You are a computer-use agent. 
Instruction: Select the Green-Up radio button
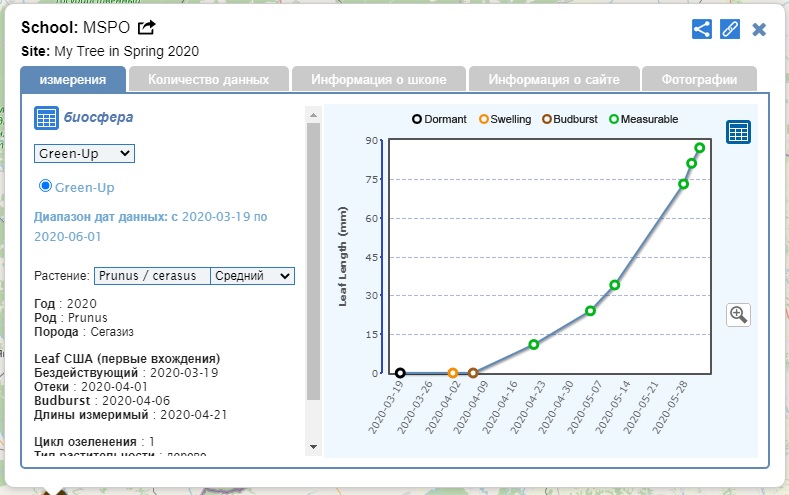(45, 186)
